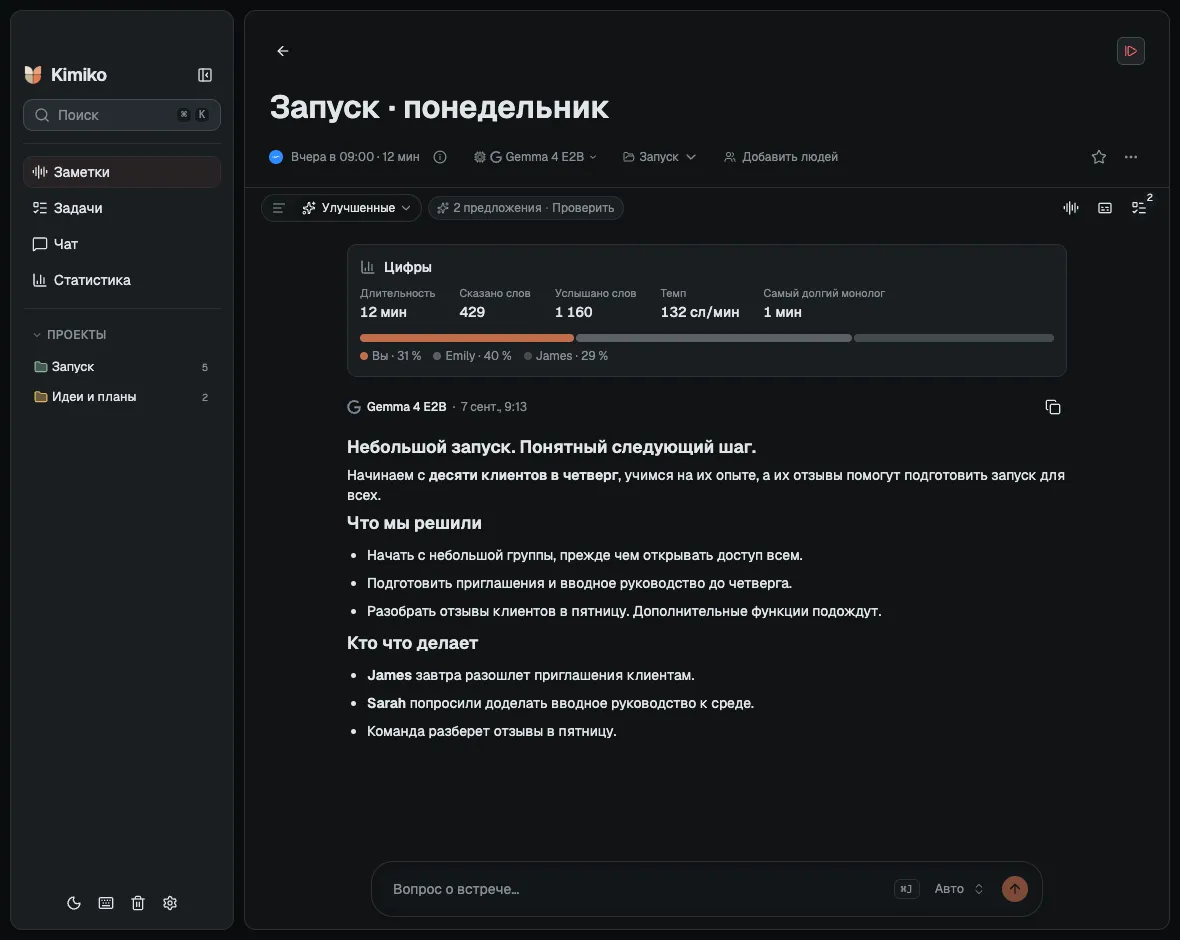1180x940 pixels.
Task: Click the name James in action items
Action: click(389, 675)
